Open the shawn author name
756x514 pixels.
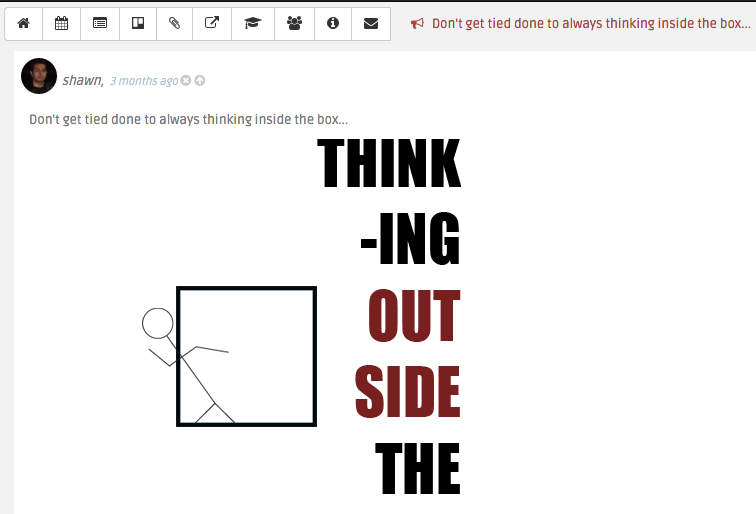pos(83,80)
